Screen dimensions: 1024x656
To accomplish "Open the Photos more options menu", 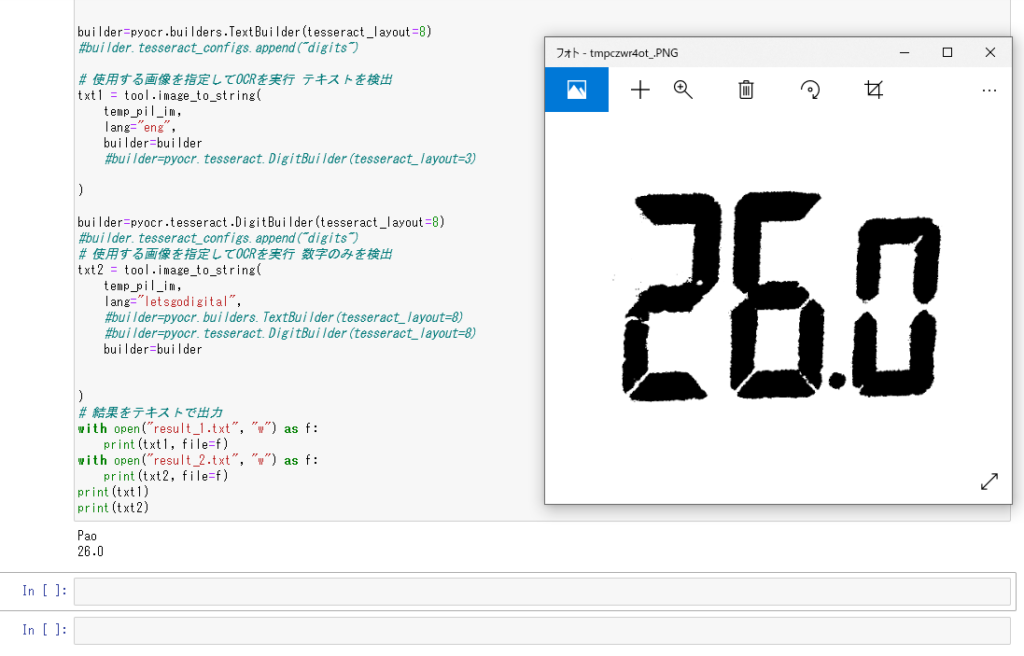I will pyautogui.click(x=989, y=90).
